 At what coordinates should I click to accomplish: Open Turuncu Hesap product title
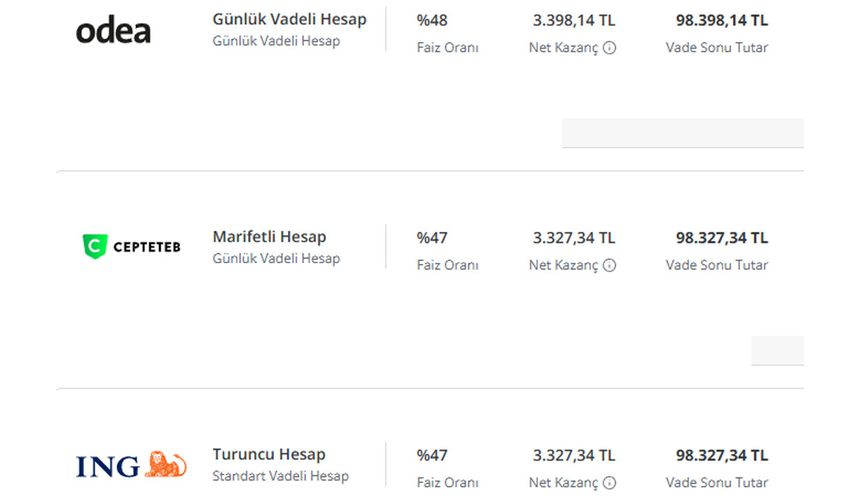269,455
